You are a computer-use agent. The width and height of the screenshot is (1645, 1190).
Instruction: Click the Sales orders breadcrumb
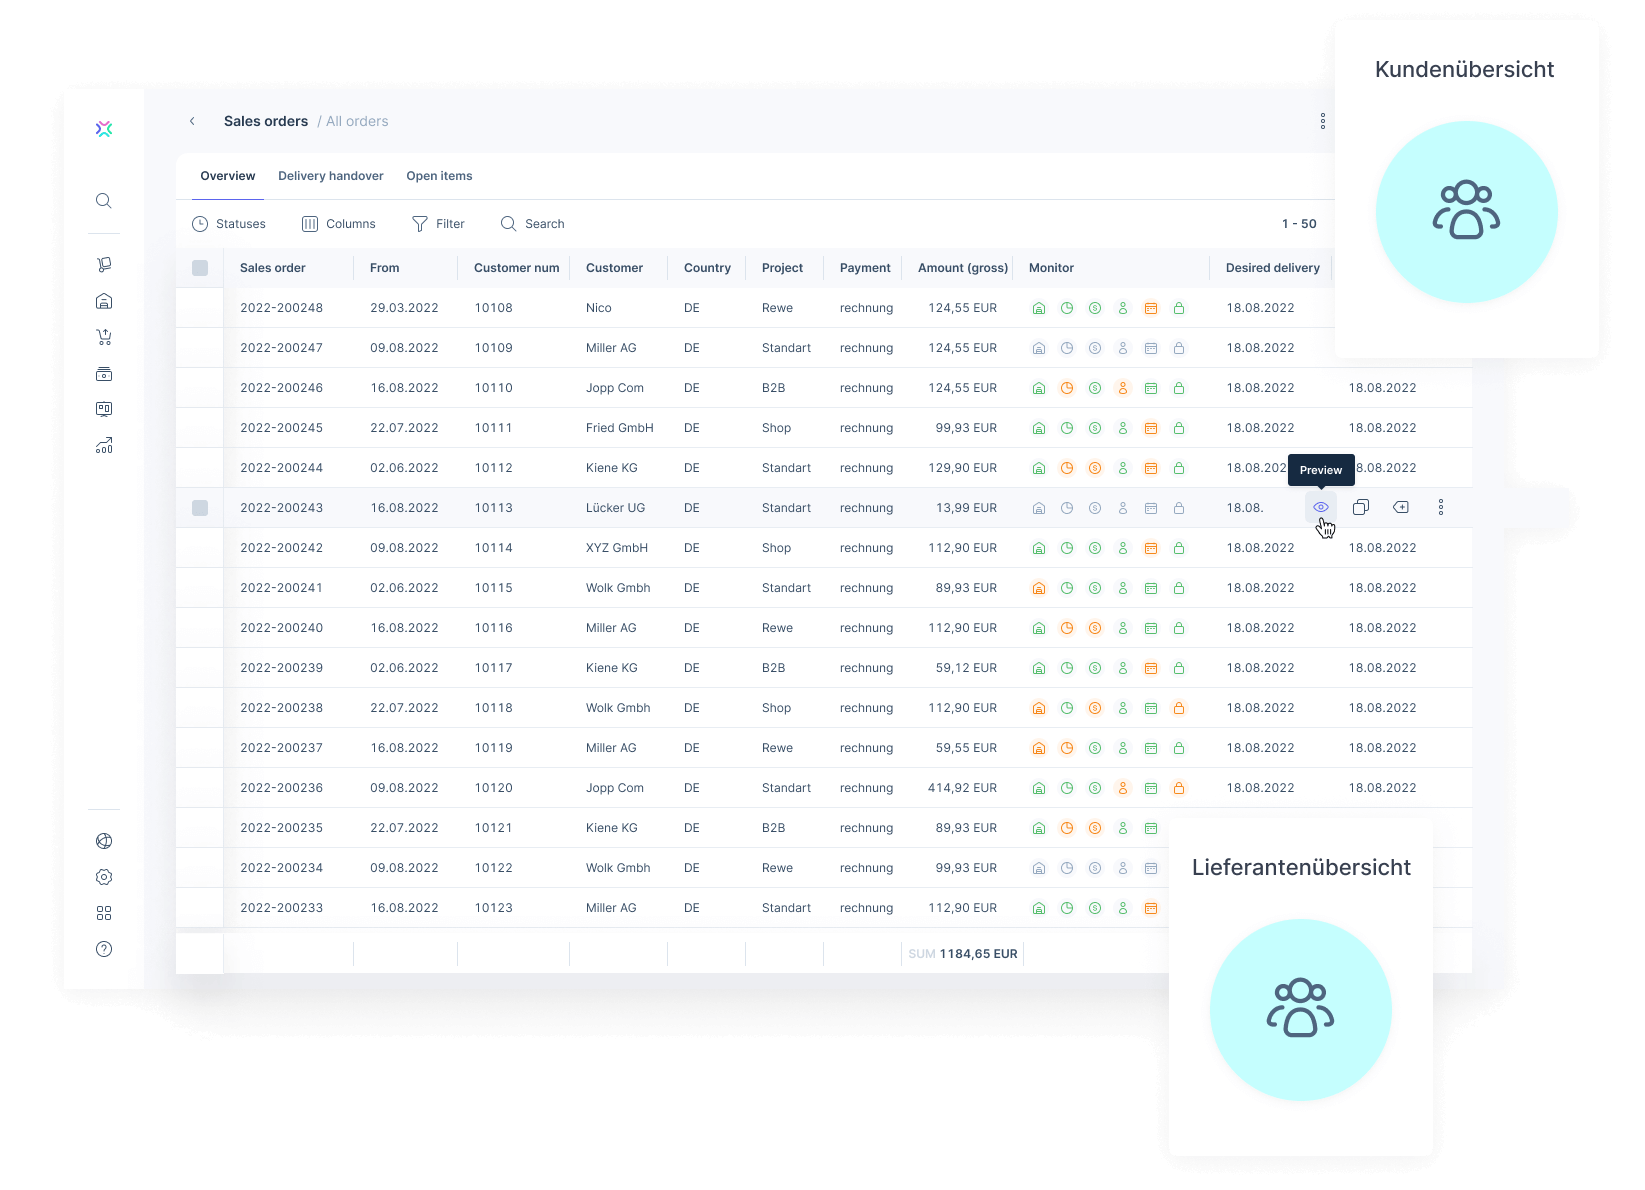click(x=266, y=121)
